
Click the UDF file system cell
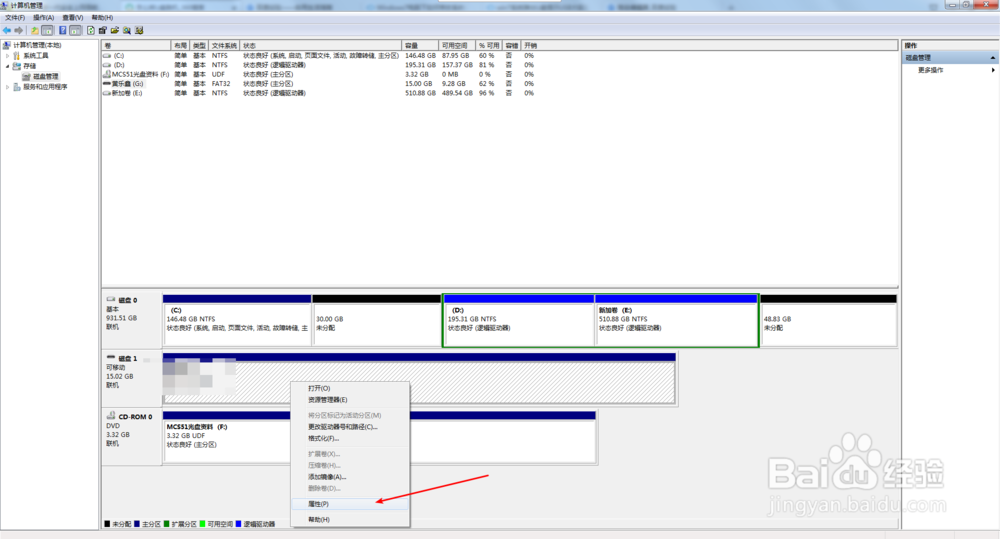(x=218, y=75)
